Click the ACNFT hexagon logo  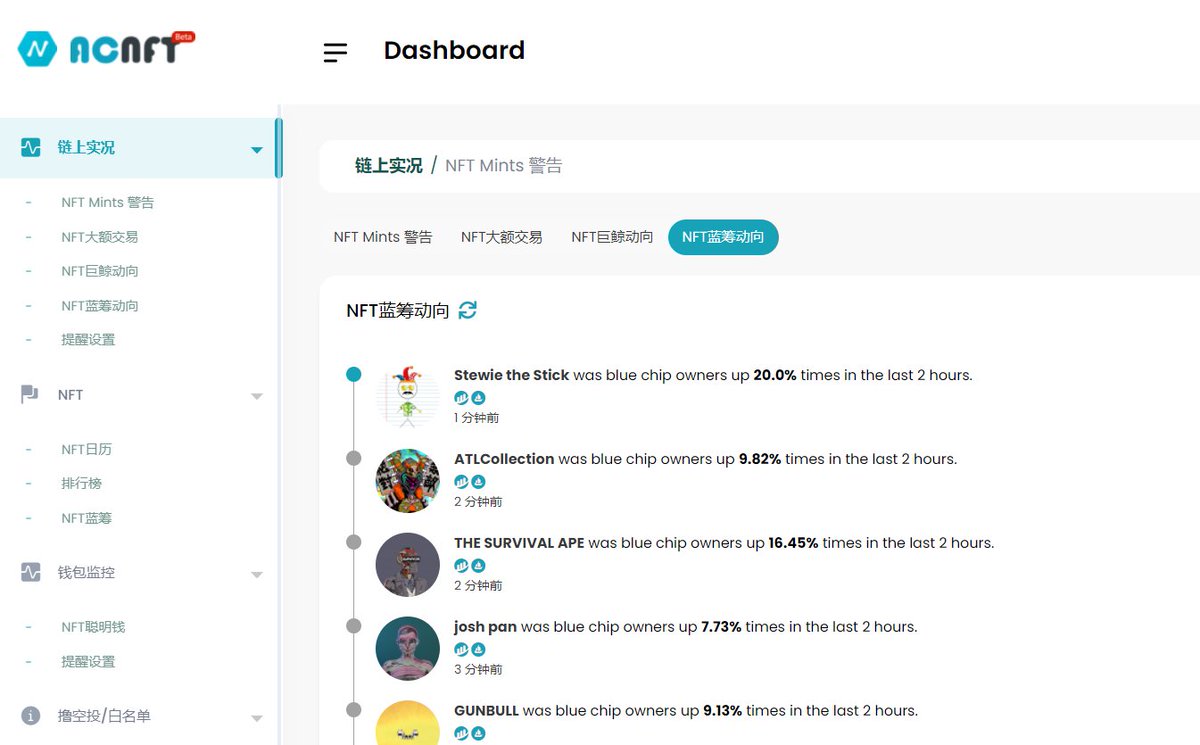coord(38,48)
